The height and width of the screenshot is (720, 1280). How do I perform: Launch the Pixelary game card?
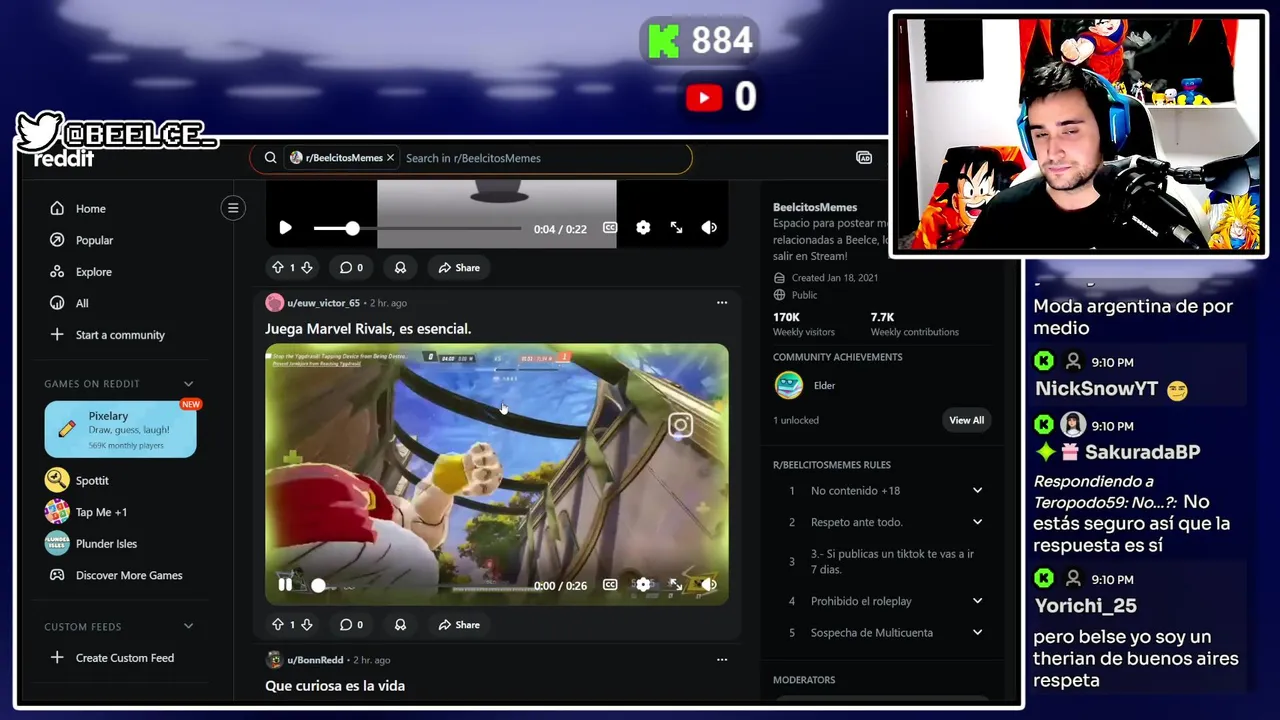120,429
